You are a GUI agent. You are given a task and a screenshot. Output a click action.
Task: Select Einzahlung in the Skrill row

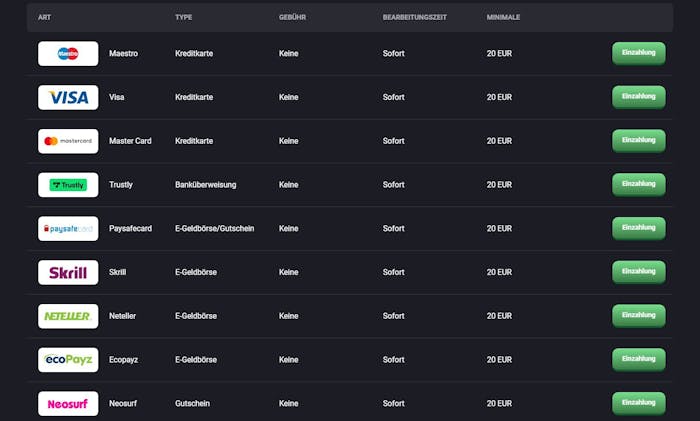(638, 272)
